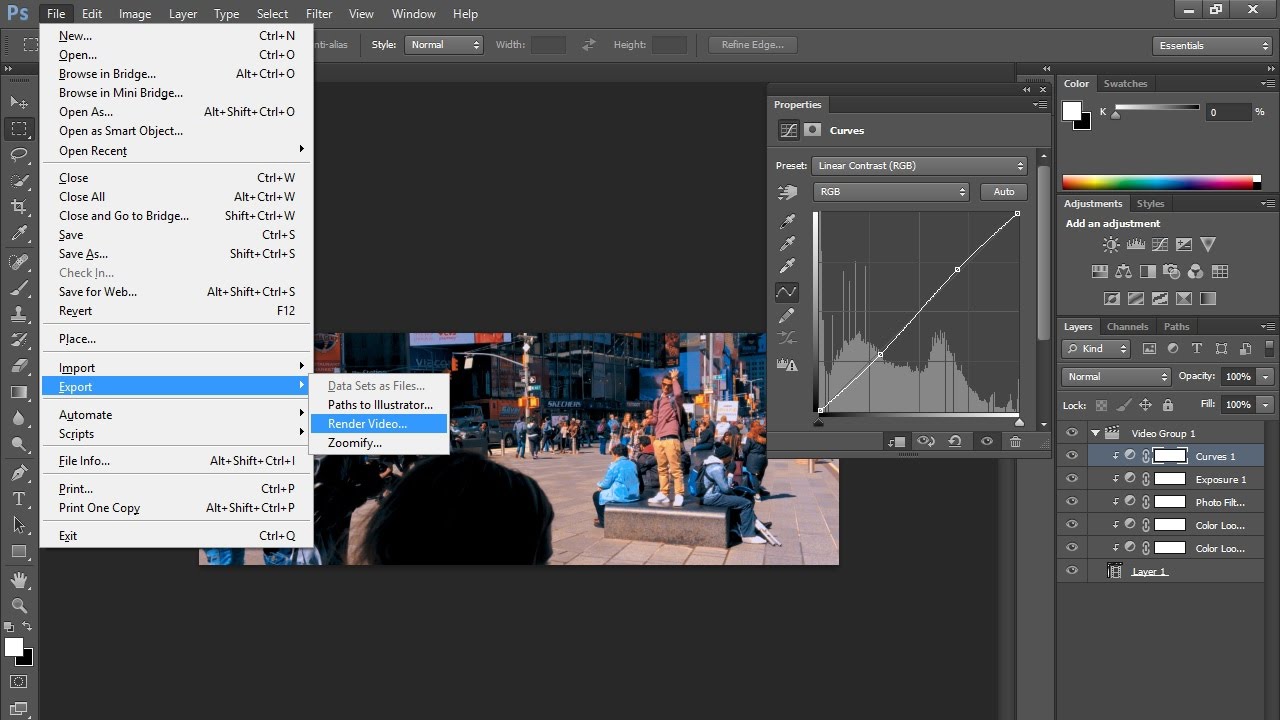Add a Levels adjustment

coord(1135,245)
